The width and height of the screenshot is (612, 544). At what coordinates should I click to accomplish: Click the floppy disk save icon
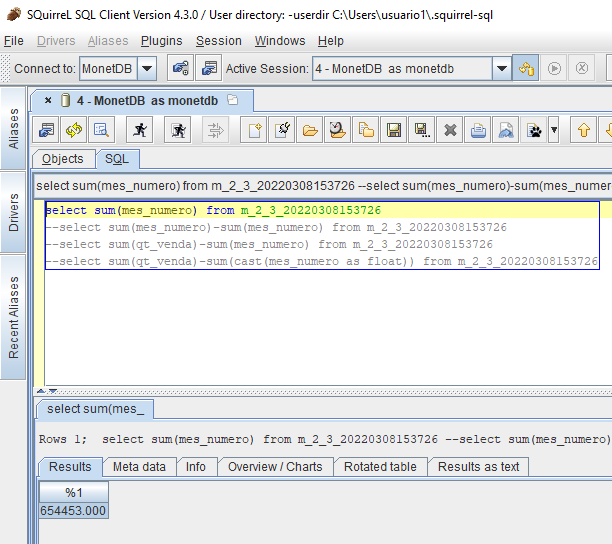(394, 130)
